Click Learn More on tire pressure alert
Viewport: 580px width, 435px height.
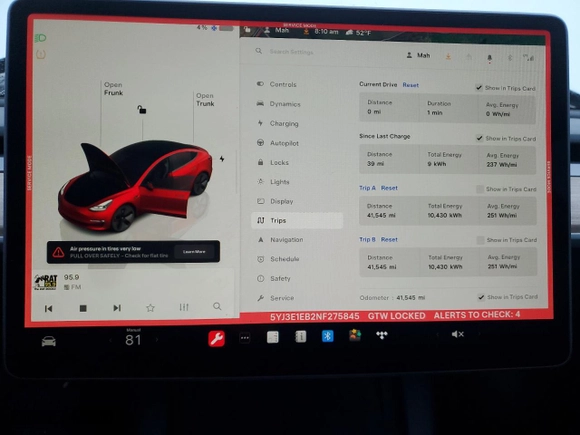[194, 252]
